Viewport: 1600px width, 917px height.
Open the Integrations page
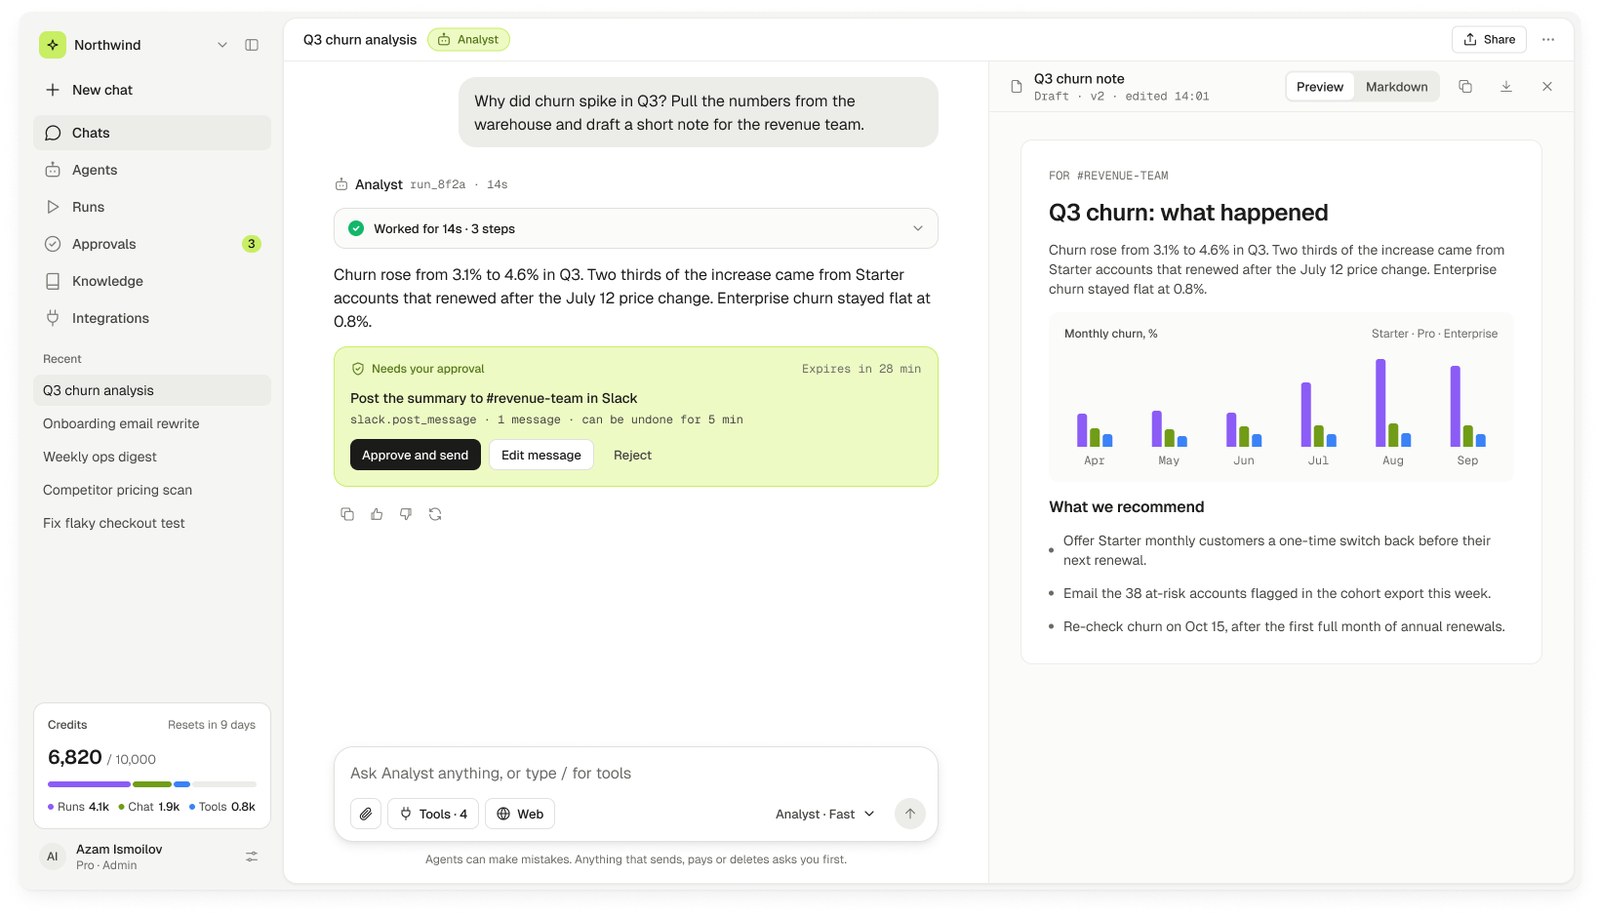tap(152, 318)
